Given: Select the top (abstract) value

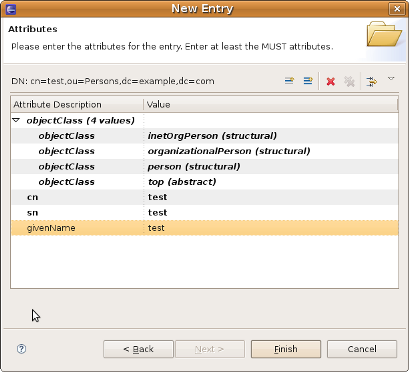Looking at the screenshot, I should (182, 182).
